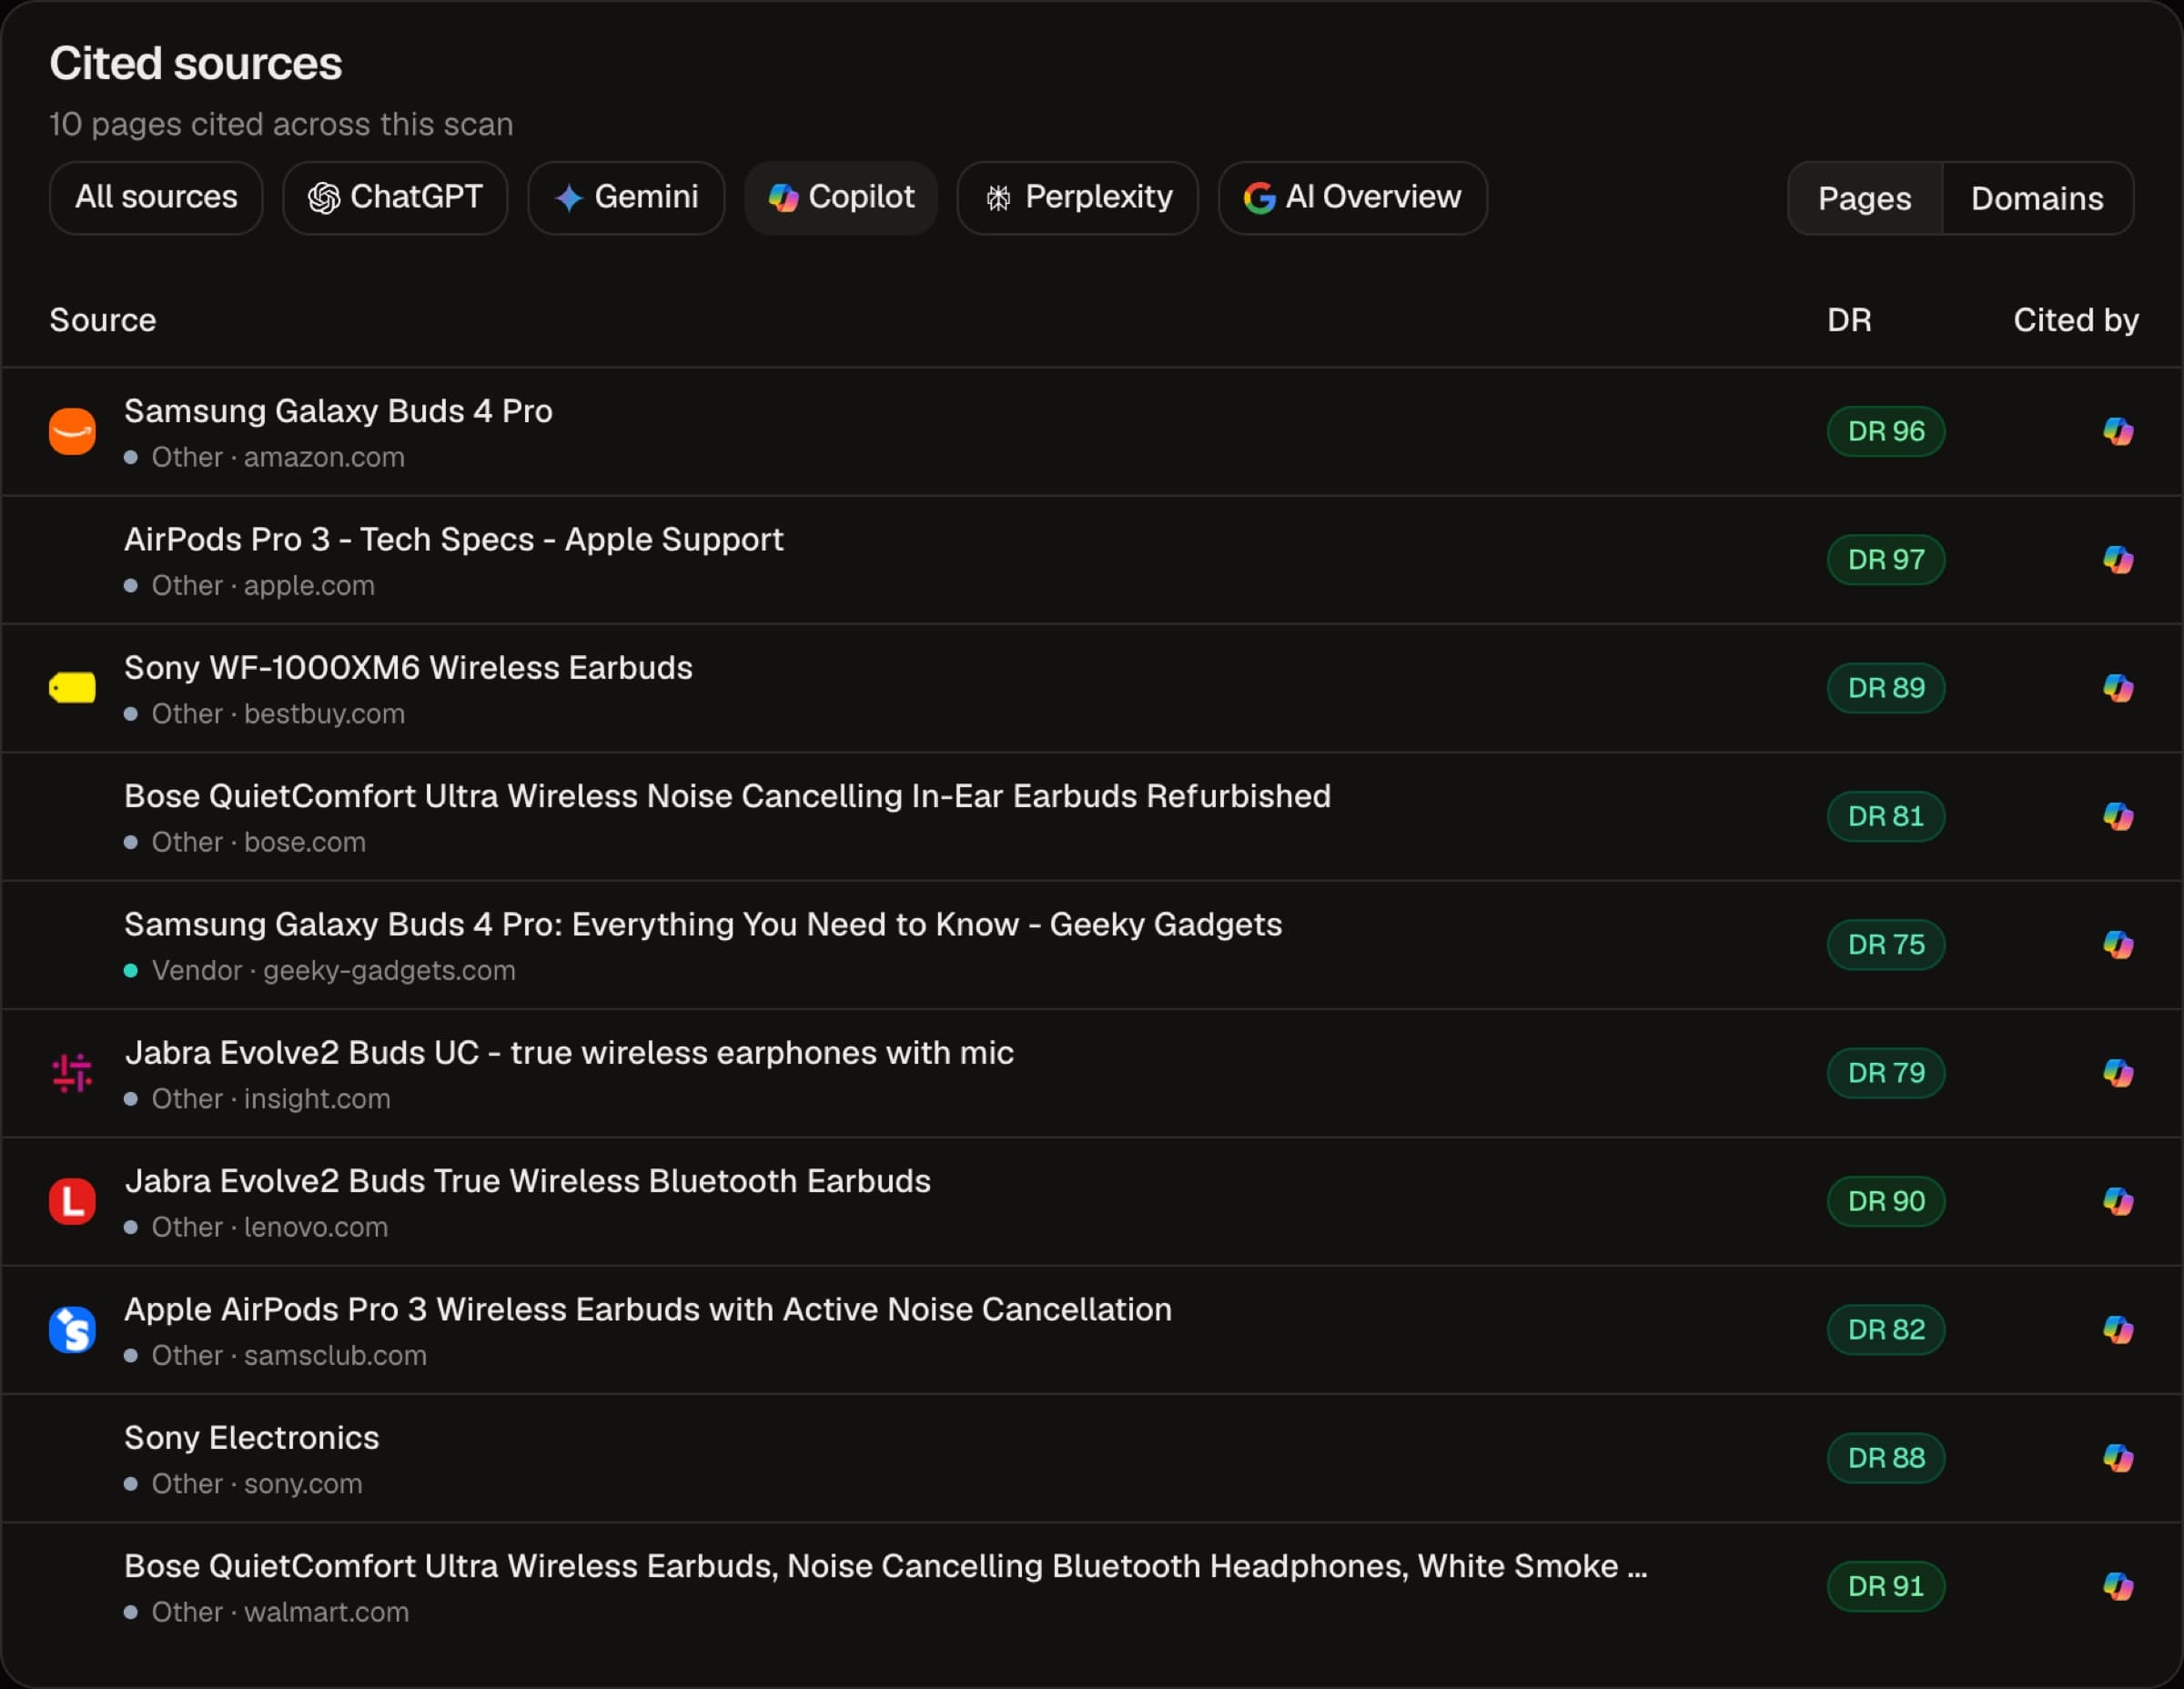This screenshot has width=2184, height=1689.
Task: Click the Best Buy tag icon on the Sony WF-1000XM6 row
Action: click(x=72, y=688)
